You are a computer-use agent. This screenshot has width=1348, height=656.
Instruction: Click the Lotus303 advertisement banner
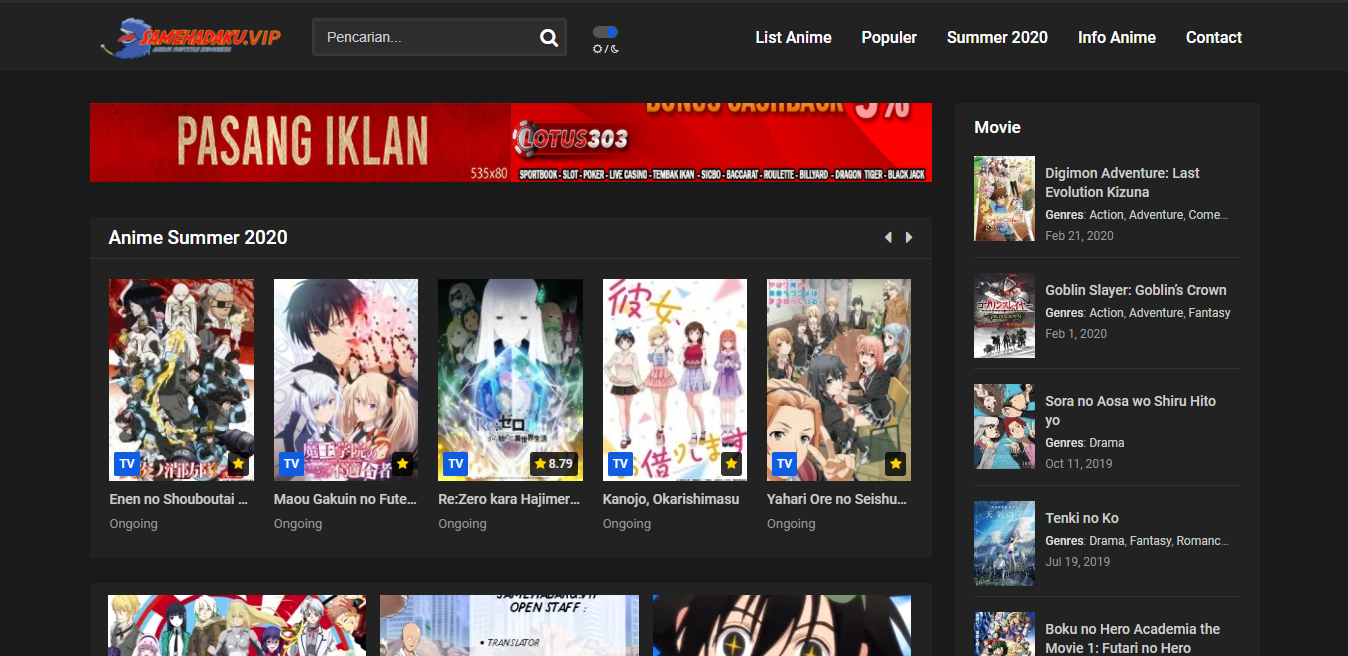coord(721,142)
